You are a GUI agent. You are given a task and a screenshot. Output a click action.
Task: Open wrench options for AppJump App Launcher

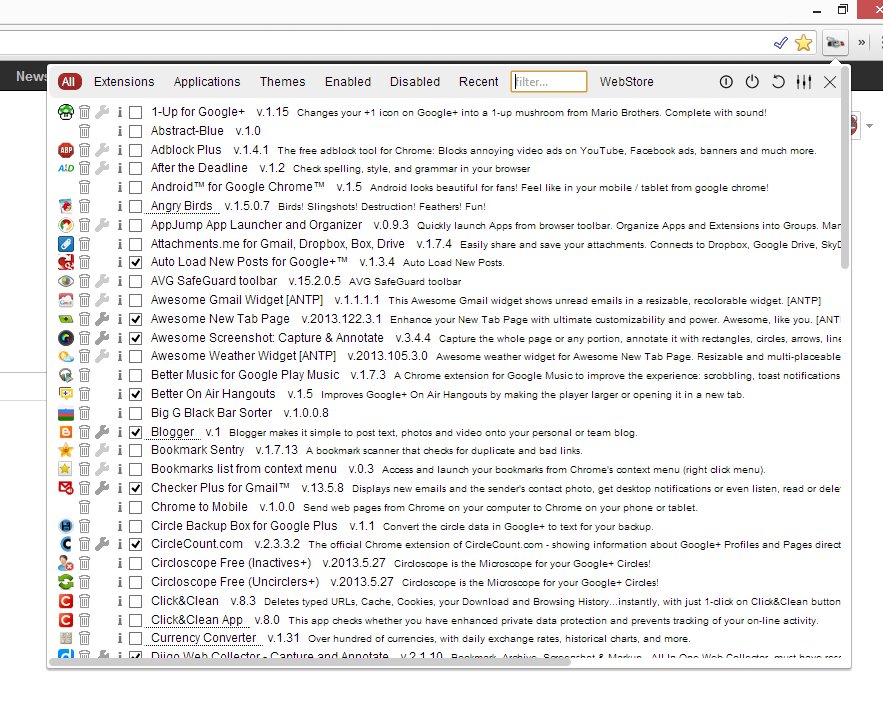102,225
